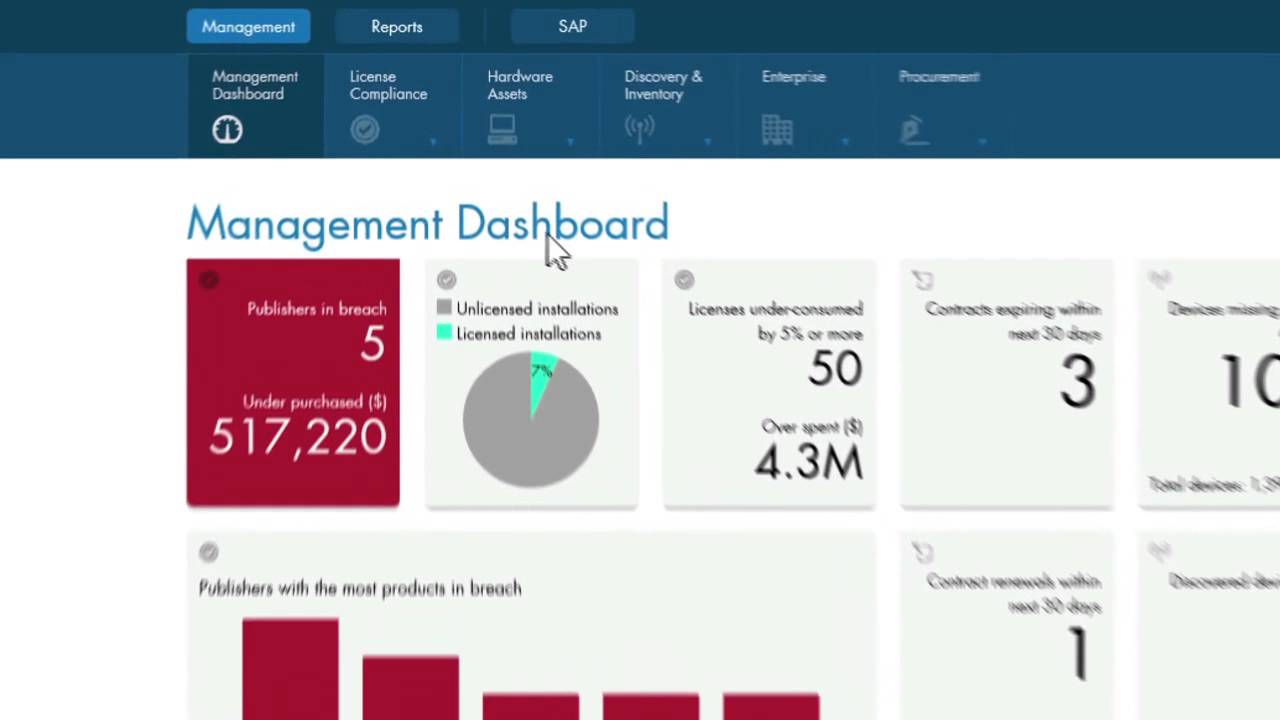Expand Enterprise dropdown arrow

(x=845, y=142)
